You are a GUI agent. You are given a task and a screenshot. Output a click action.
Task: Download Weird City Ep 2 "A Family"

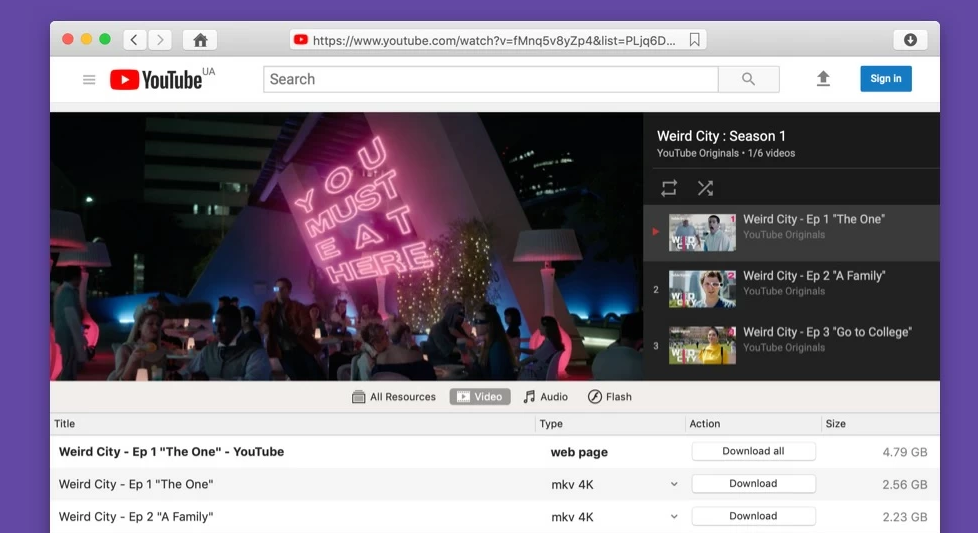tap(753, 516)
